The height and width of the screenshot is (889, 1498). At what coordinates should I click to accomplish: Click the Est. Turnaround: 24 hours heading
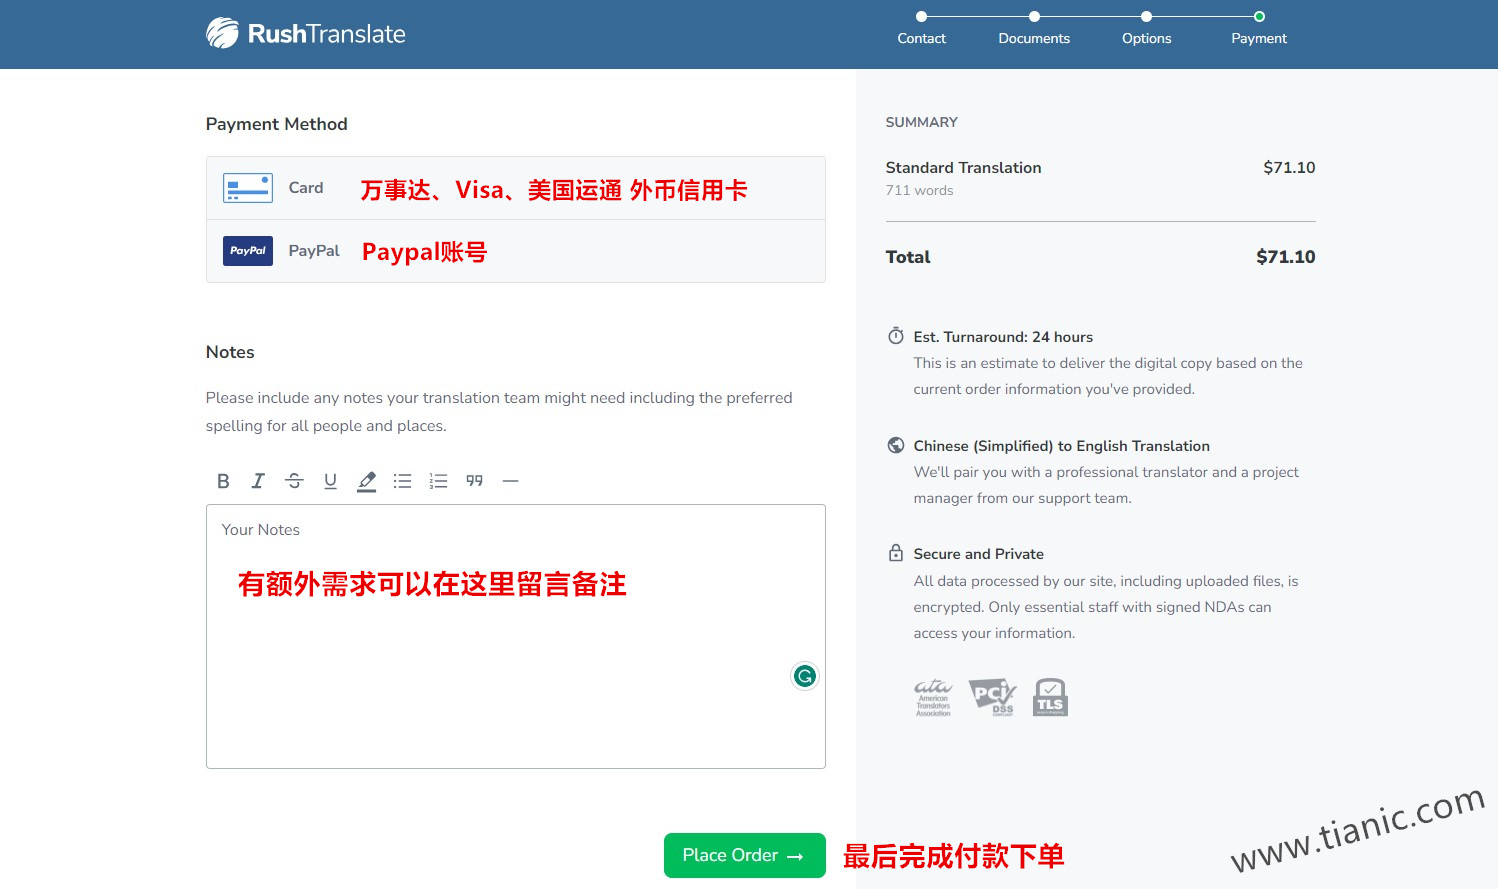[1003, 337]
